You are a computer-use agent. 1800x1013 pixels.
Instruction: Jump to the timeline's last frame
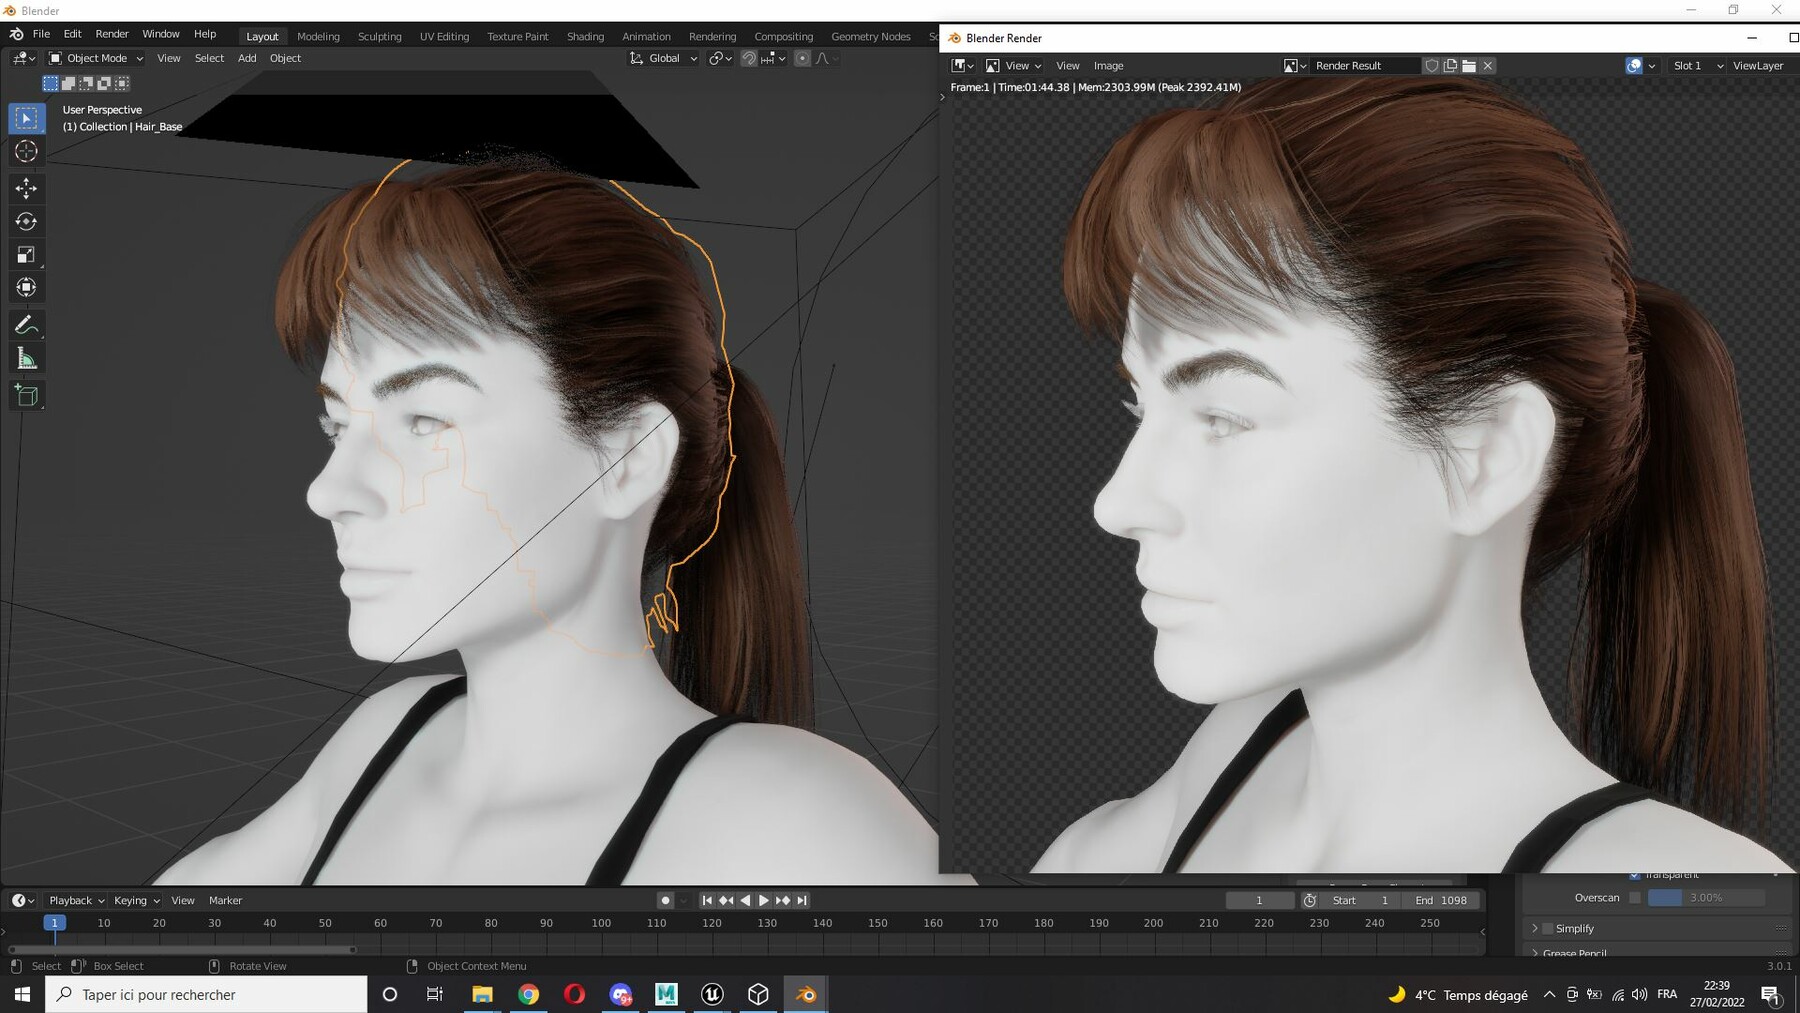802,900
